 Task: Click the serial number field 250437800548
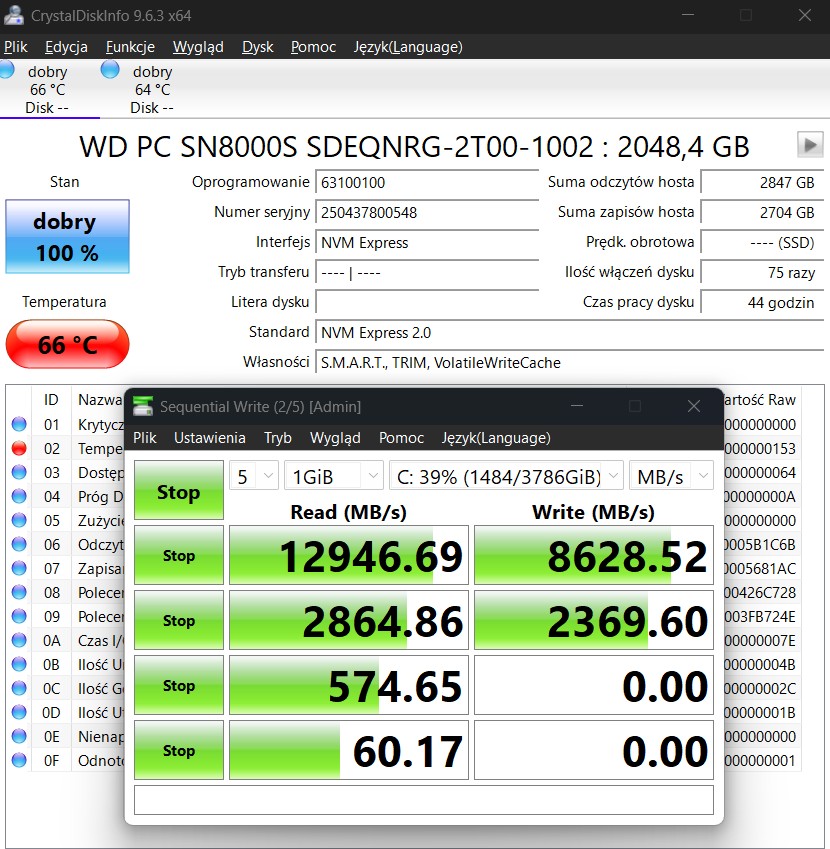pos(427,212)
